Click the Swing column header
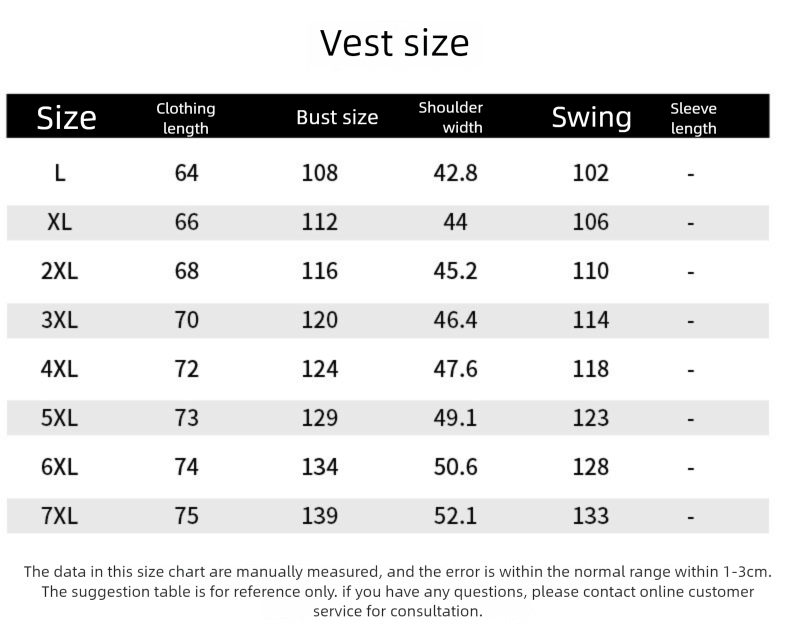Screen dimensions: 790x633 (591, 117)
